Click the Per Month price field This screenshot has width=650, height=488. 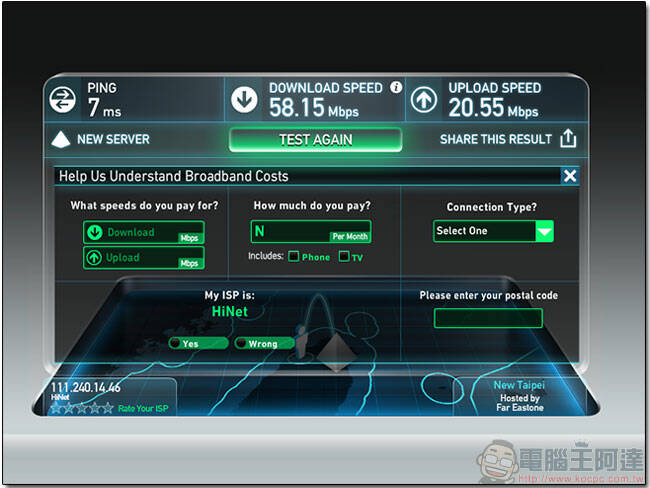[311, 231]
